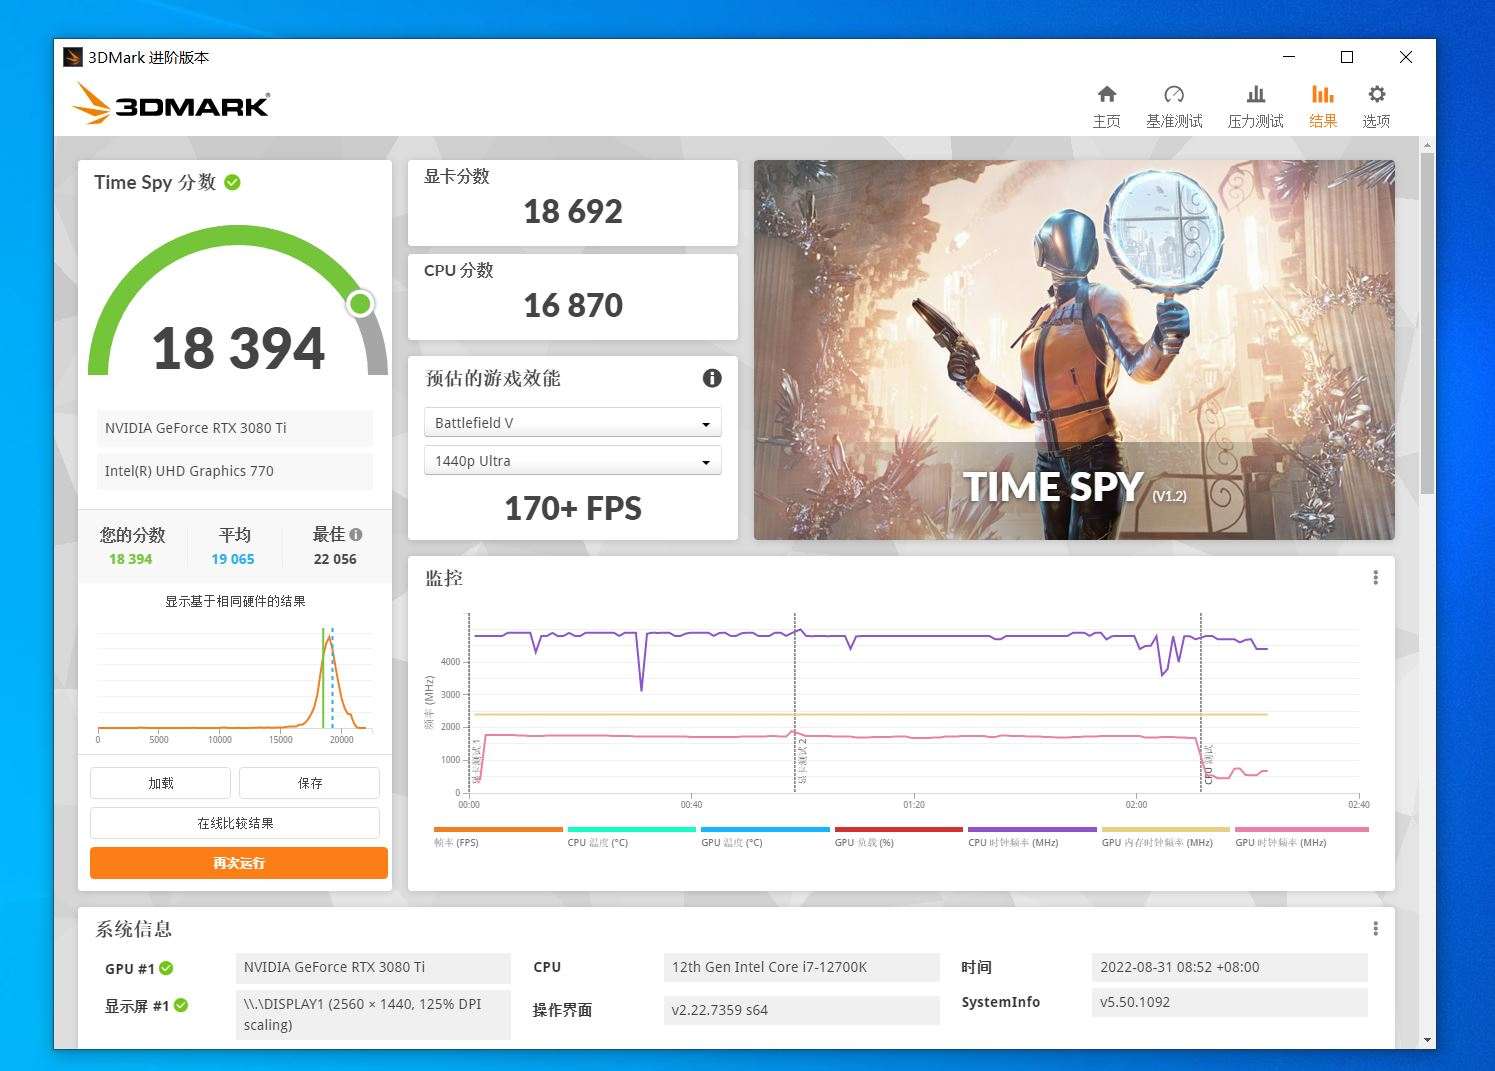Open the 基准测试 benchmarks tab
Image resolution: width=1495 pixels, height=1071 pixels.
coord(1174,106)
